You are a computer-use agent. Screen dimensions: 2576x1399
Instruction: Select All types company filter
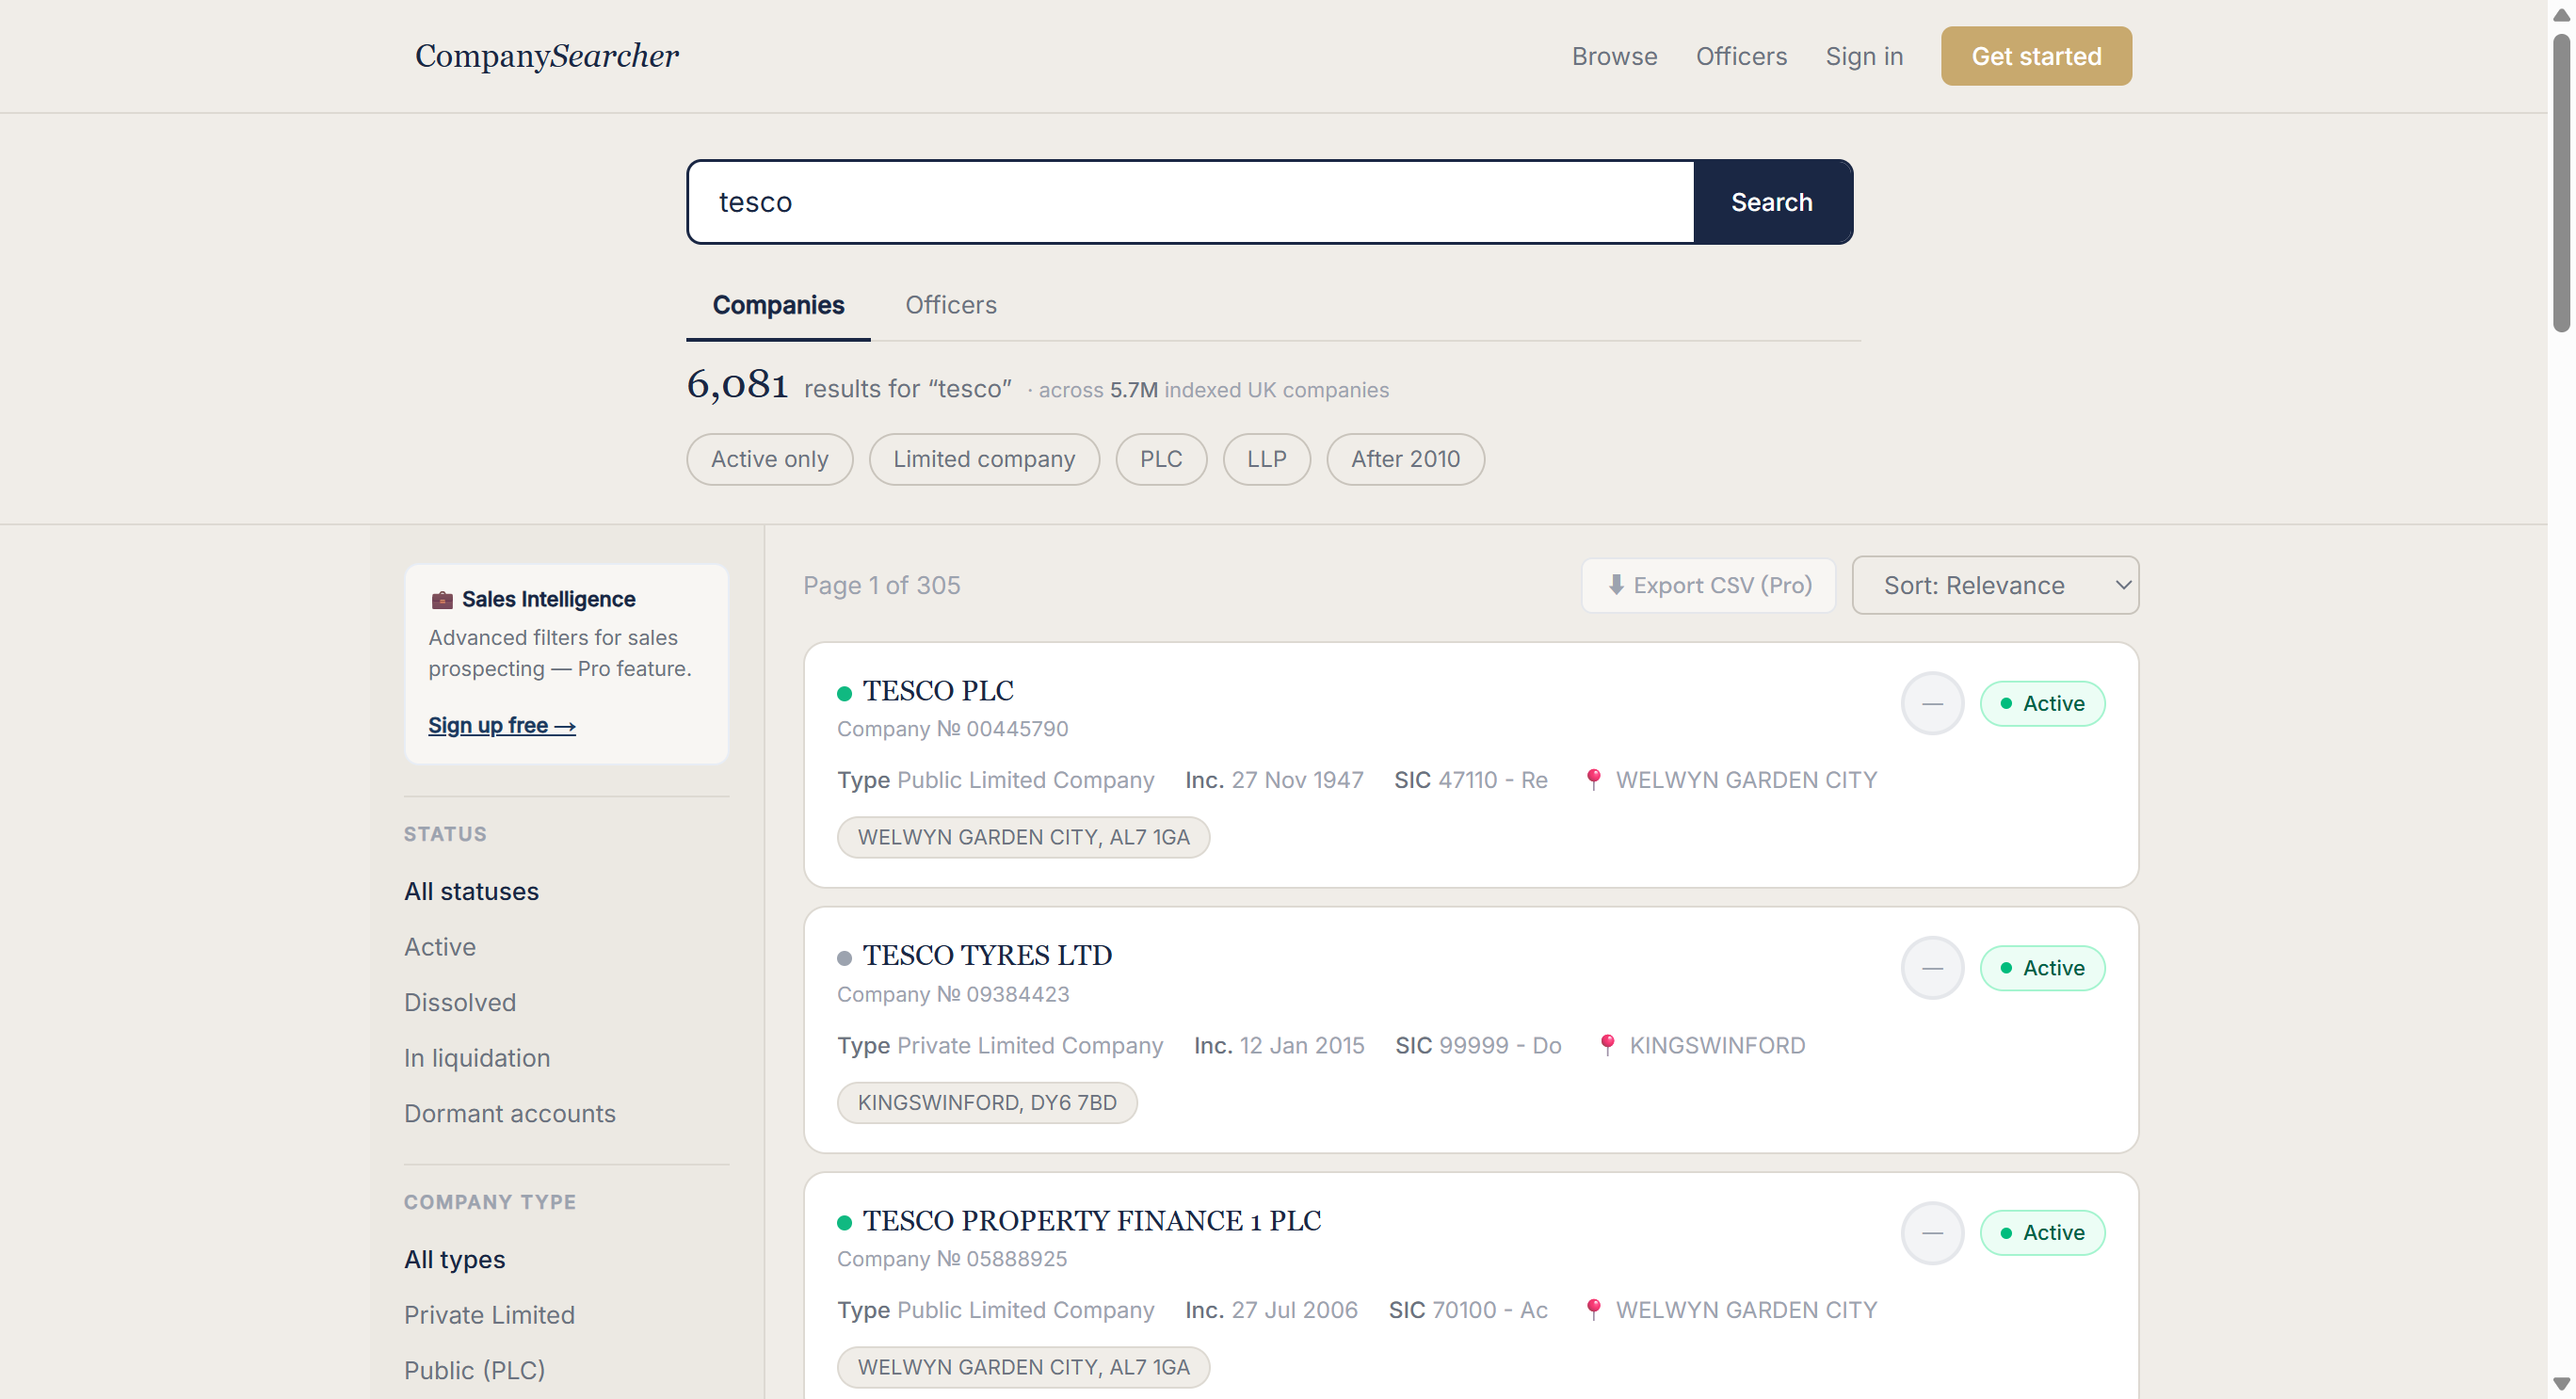pyautogui.click(x=455, y=1259)
